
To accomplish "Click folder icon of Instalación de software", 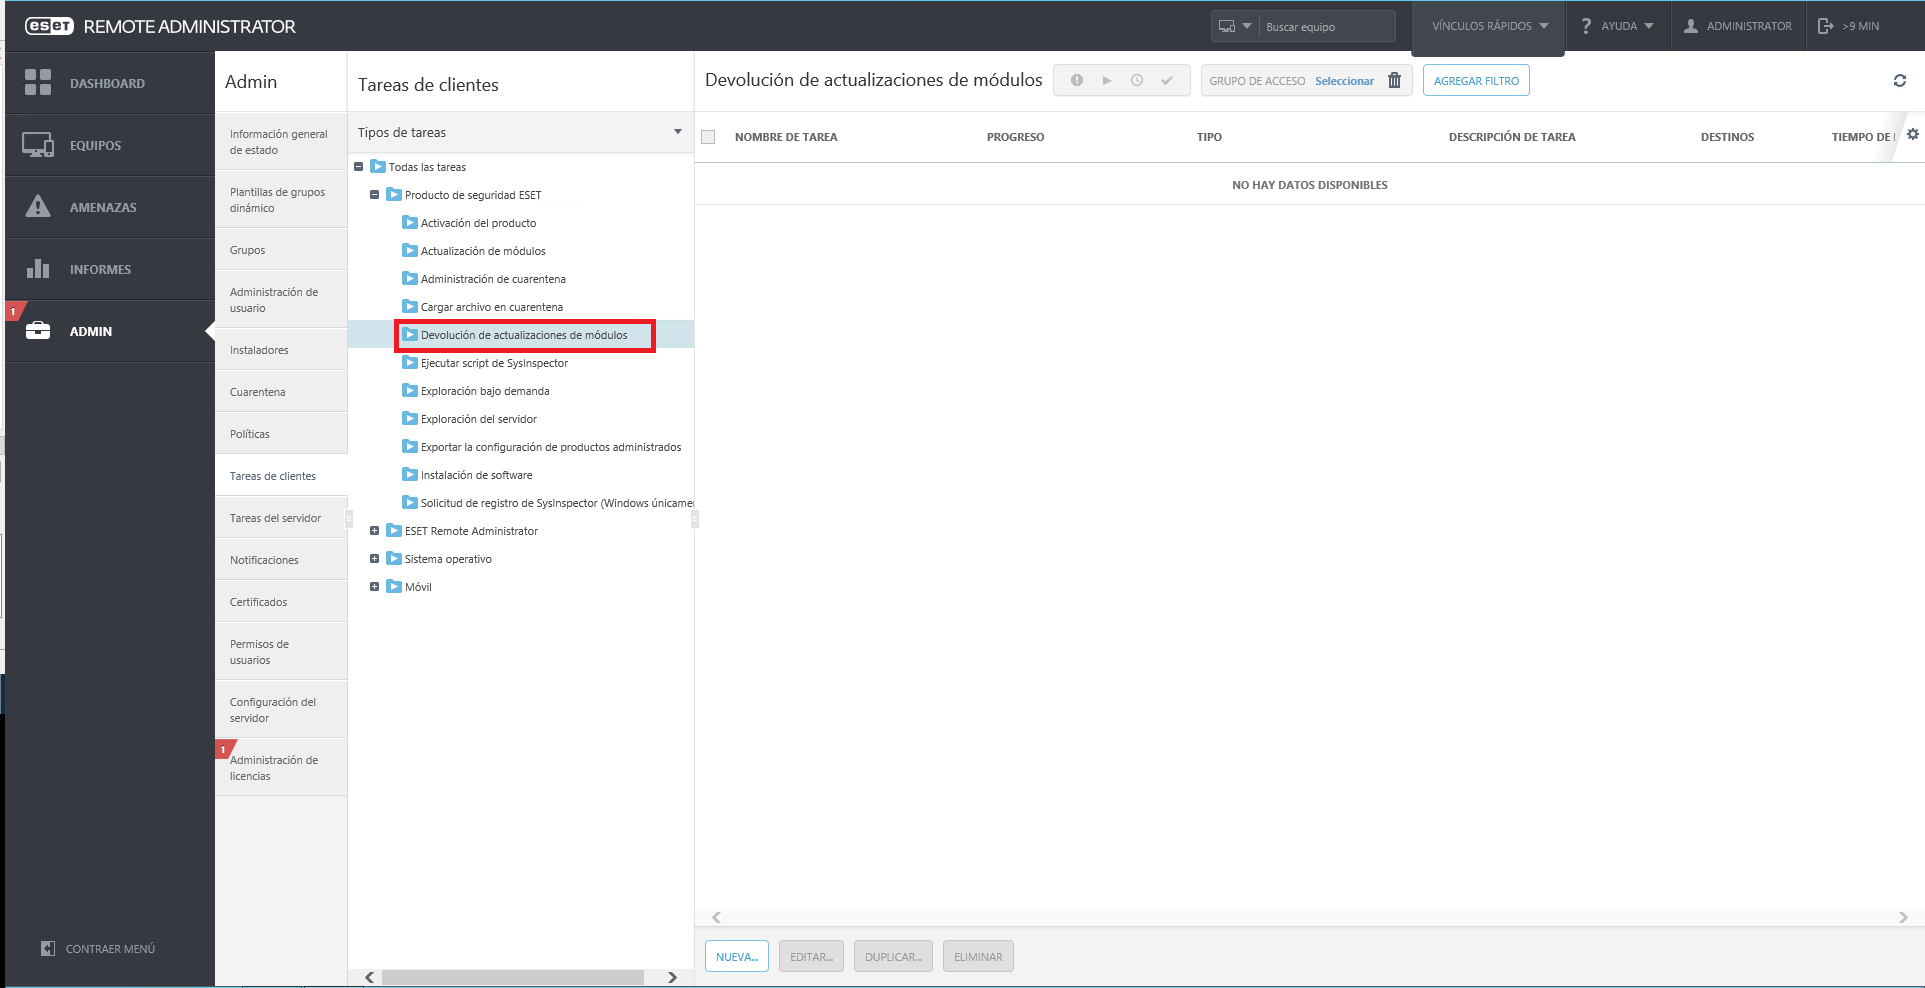I will pyautogui.click(x=410, y=474).
